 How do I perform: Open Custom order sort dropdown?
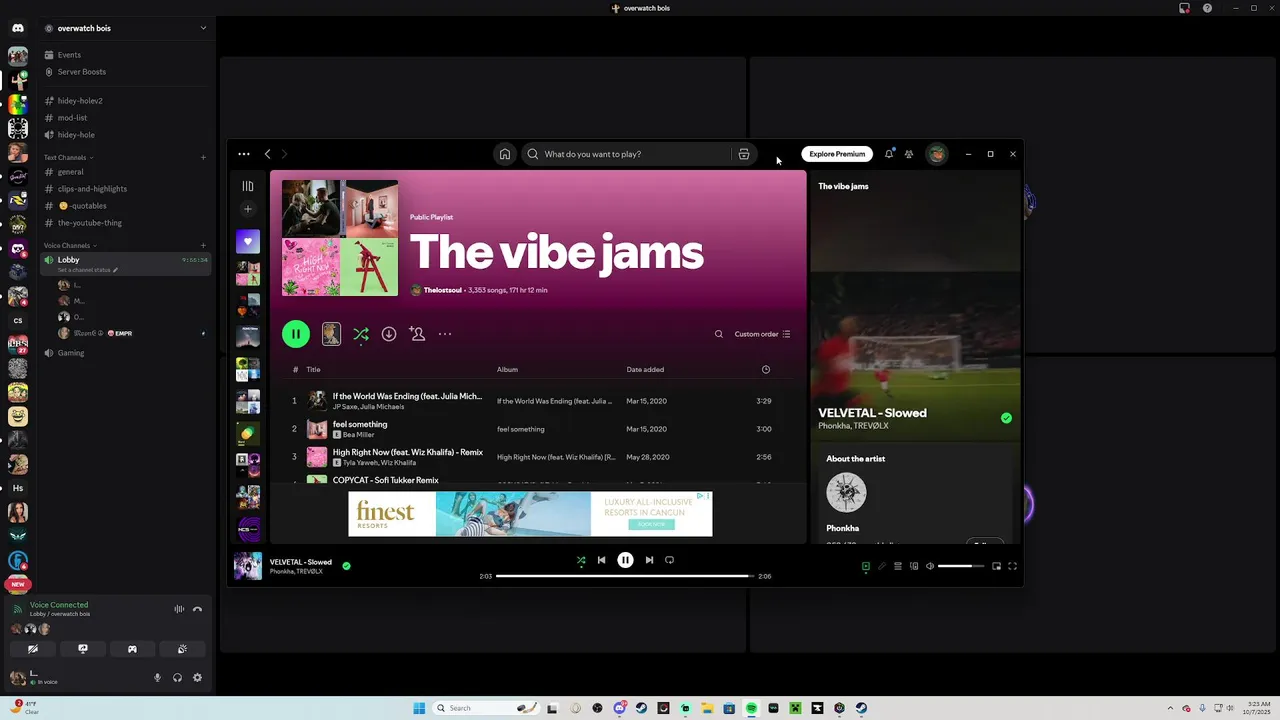click(762, 334)
